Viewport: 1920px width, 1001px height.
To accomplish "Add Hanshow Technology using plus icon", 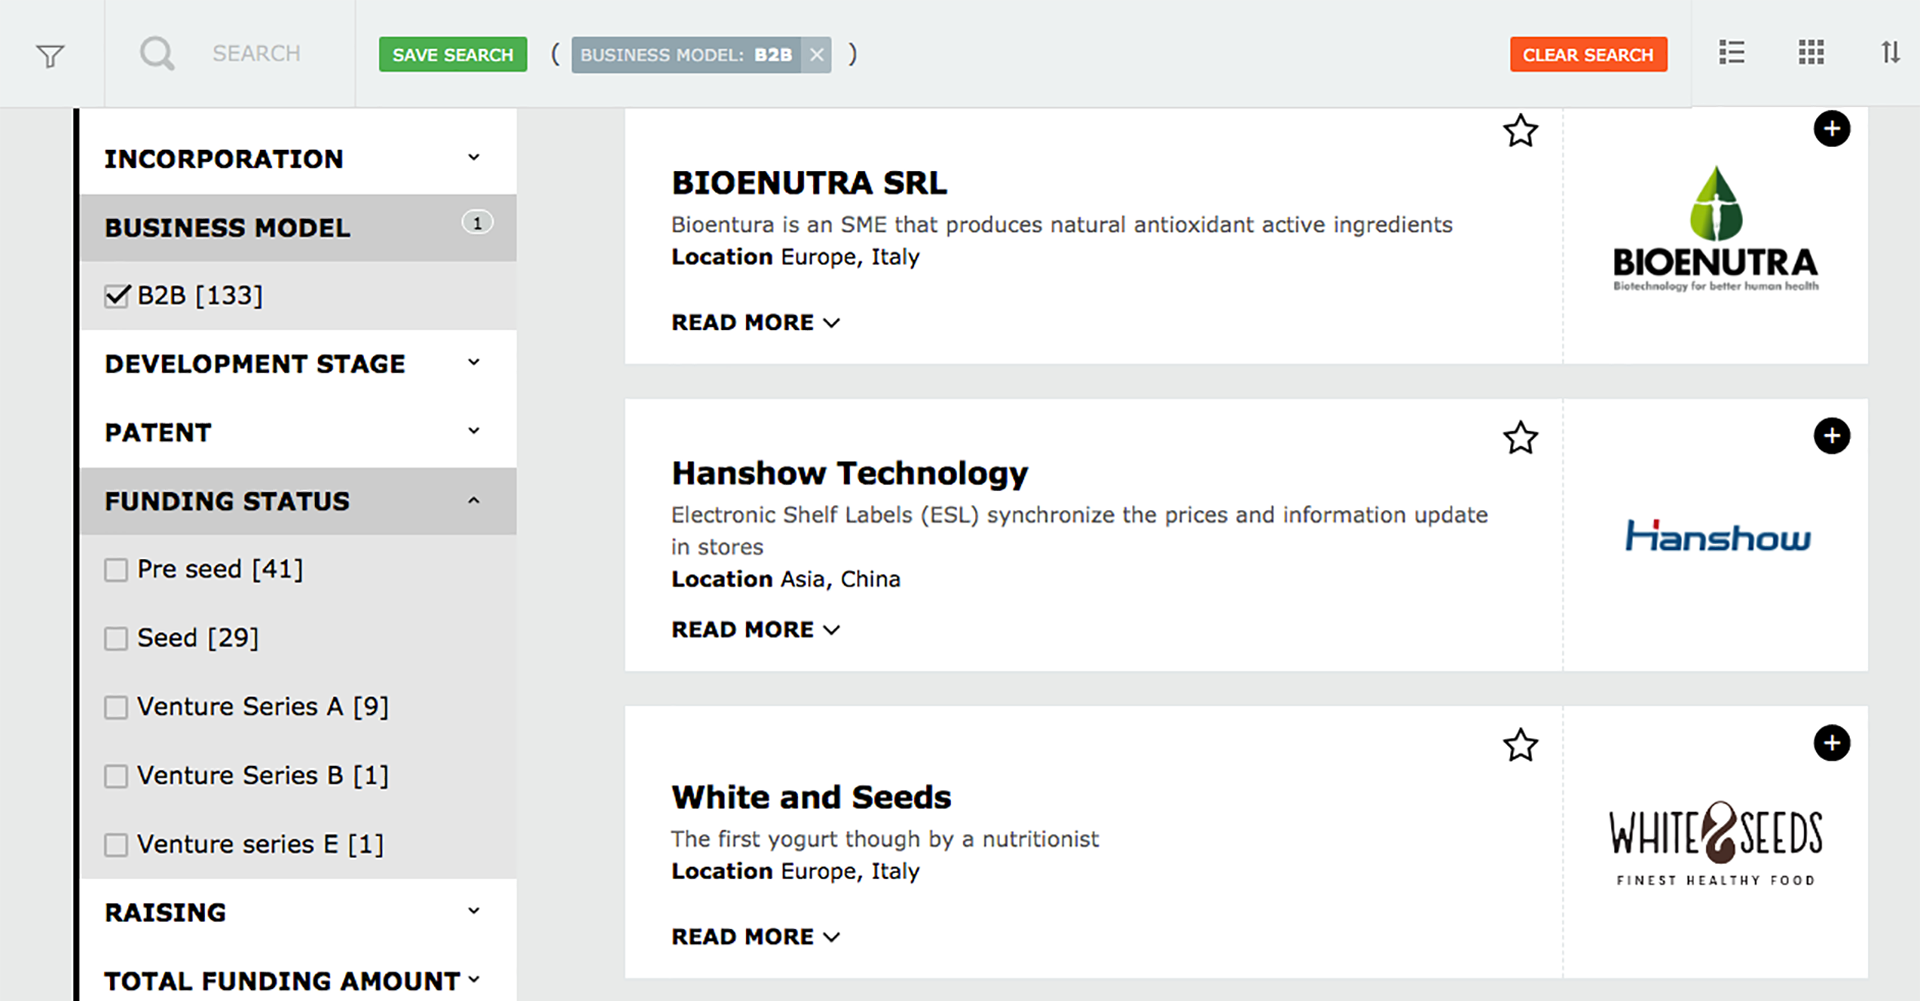I will click(1832, 435).
